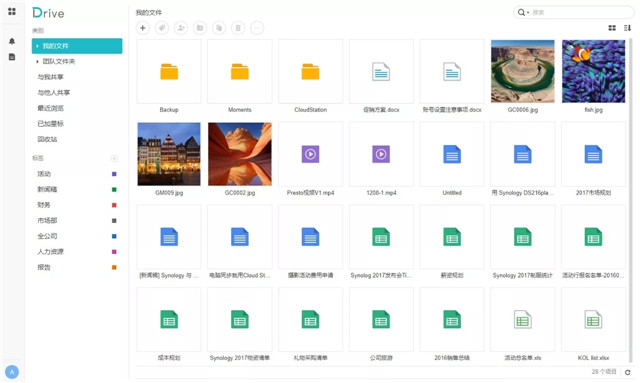The height and width of the screenshot is (383, 640).
Task: Click the trash delete toolbar icon
Action: pyautogui.click(x=238, y=28)
